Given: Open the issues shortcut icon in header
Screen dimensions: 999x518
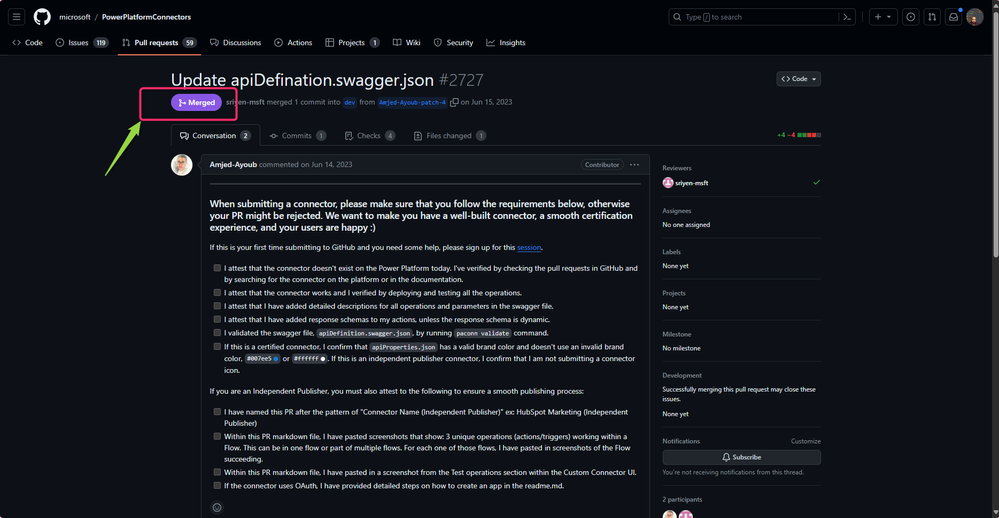Looking at the screenshot, I should click(x=910, y=17).
